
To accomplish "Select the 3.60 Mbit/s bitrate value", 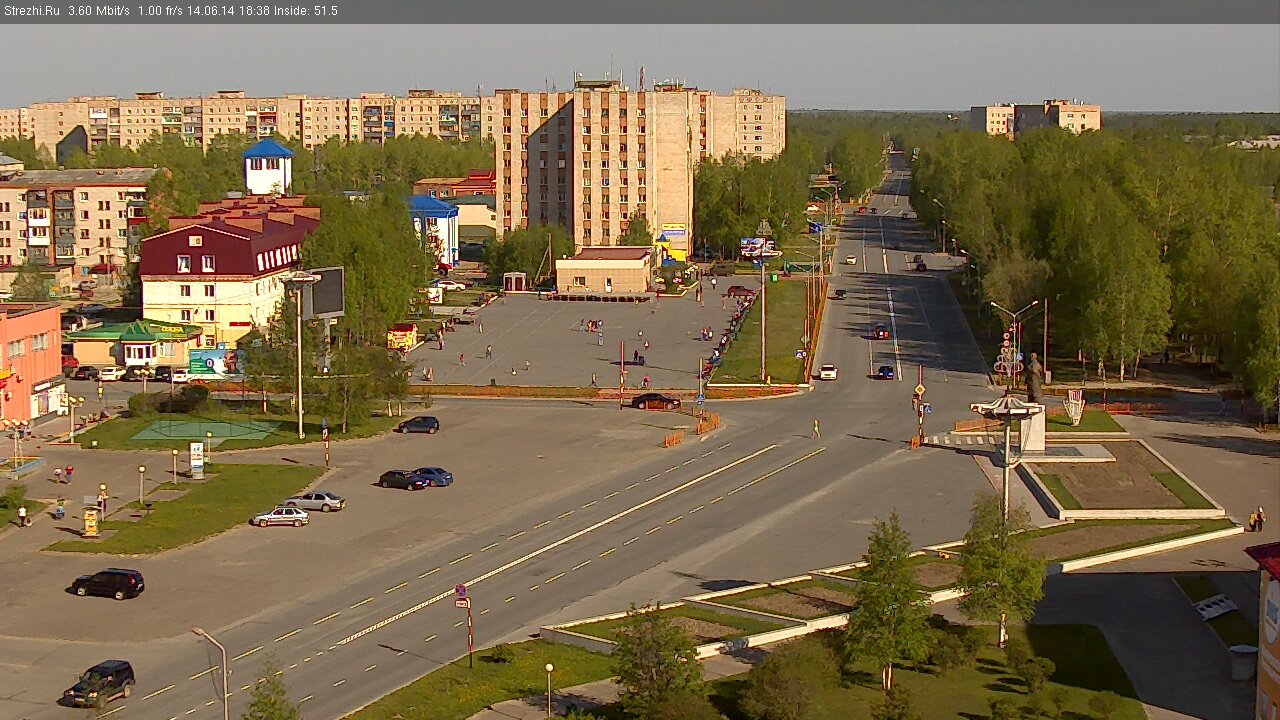I will 99,11.
